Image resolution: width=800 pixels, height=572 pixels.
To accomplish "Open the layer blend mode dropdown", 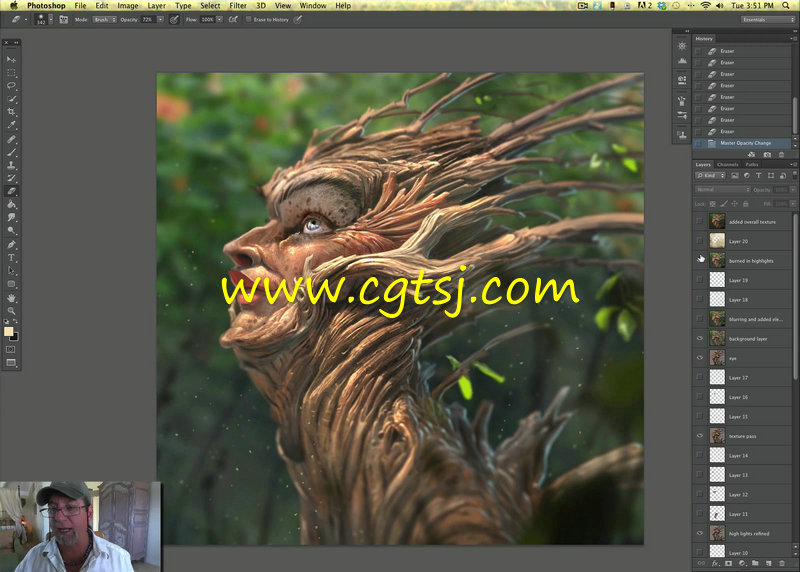I will tap(722, 189).
